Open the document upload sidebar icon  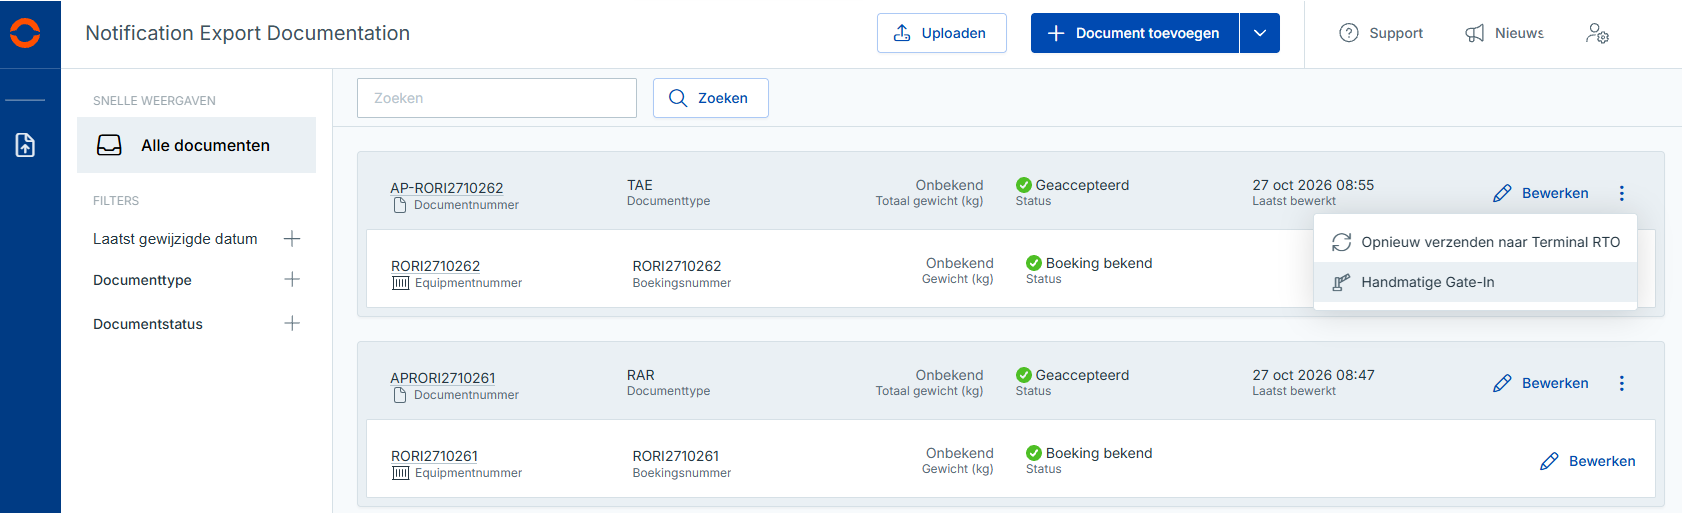coord(25,145)
